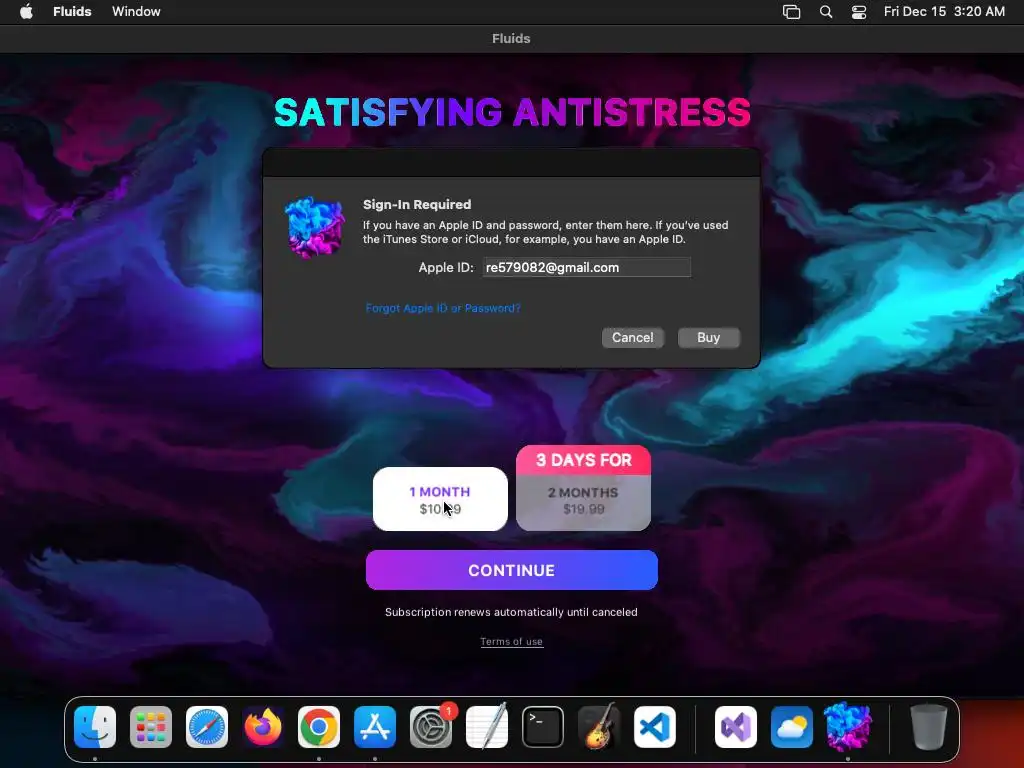Image resolution: width=1024 pixels, height=768 pixels.
Task: Open GarageBand guitar icon in dock
Action: 599,726
